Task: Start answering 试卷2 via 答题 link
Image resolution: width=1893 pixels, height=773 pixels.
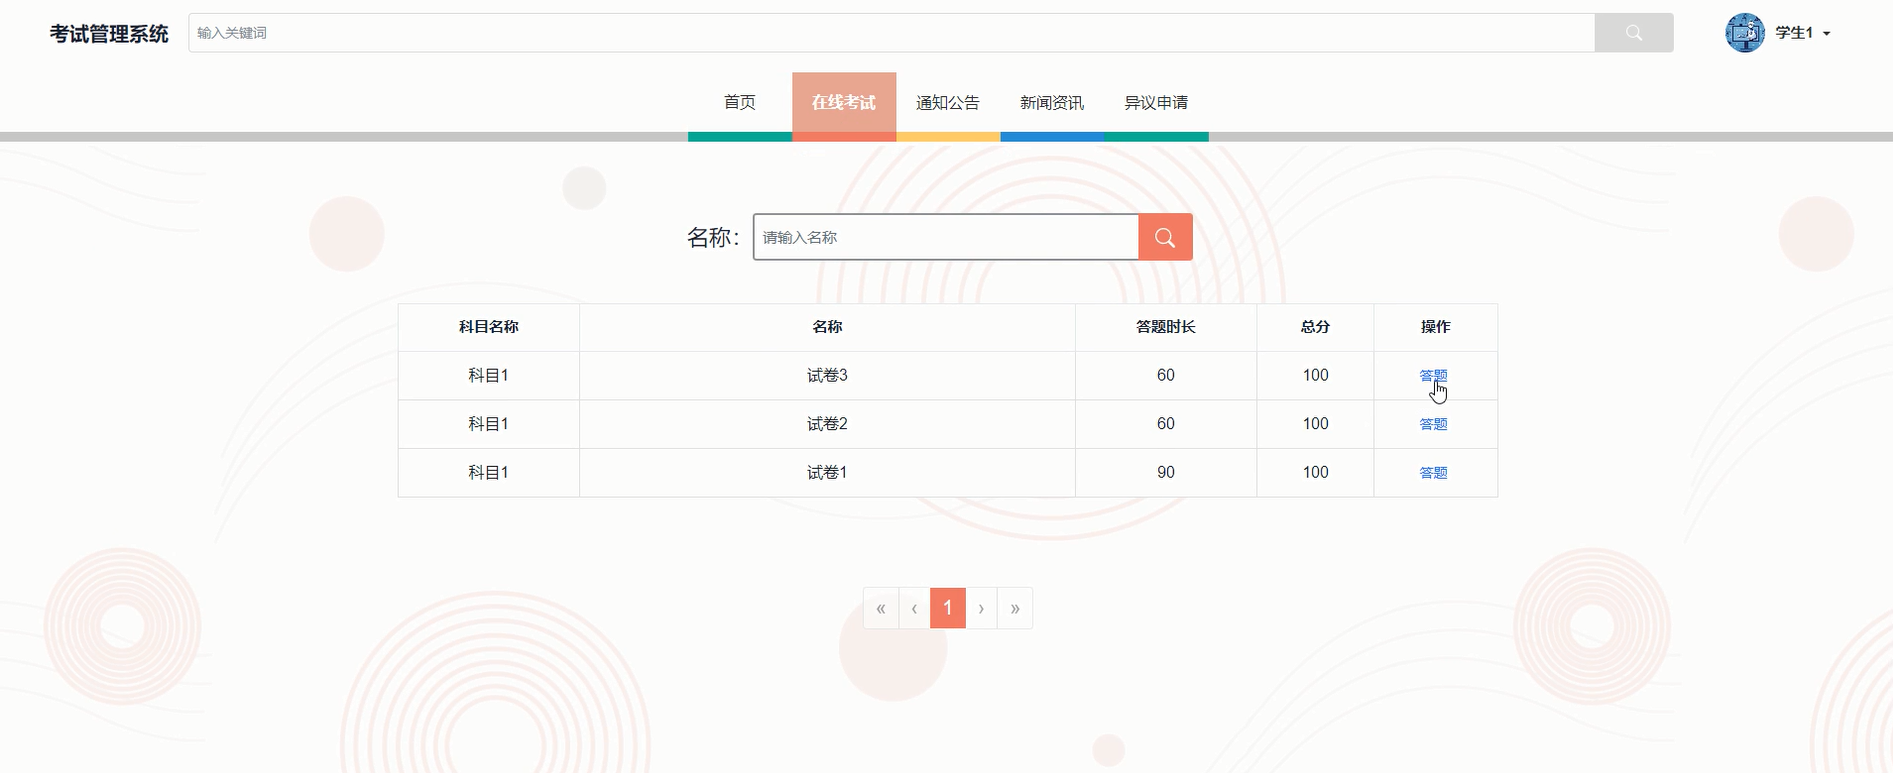Action: [1433, 424]
